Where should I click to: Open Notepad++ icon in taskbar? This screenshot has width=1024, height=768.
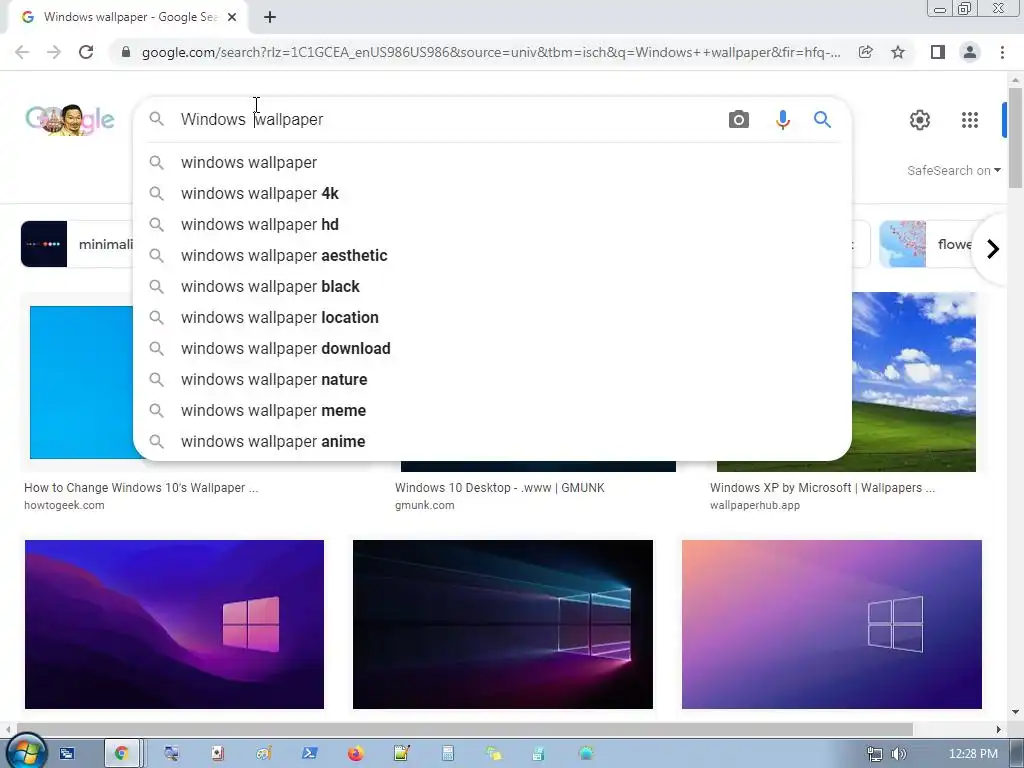click(x=401, y=754)
